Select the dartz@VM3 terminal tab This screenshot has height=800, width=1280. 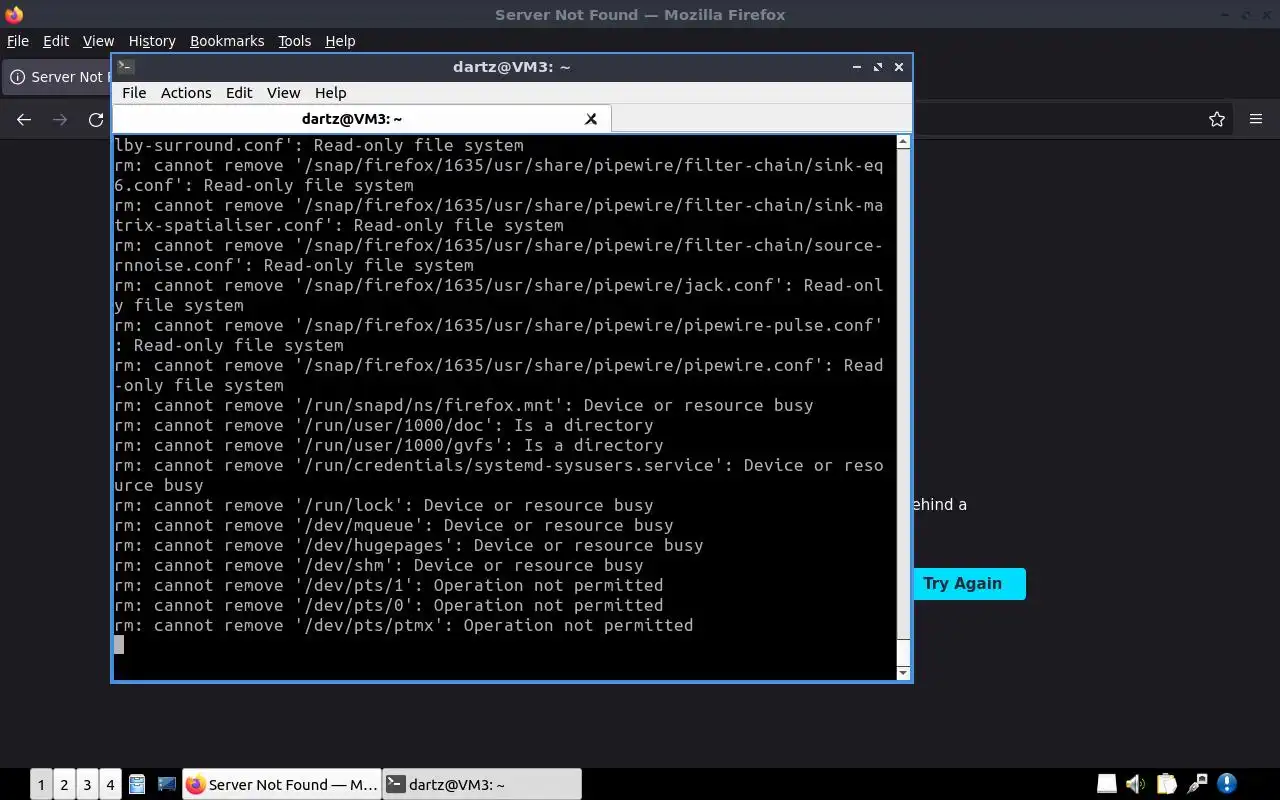[352, 119]
